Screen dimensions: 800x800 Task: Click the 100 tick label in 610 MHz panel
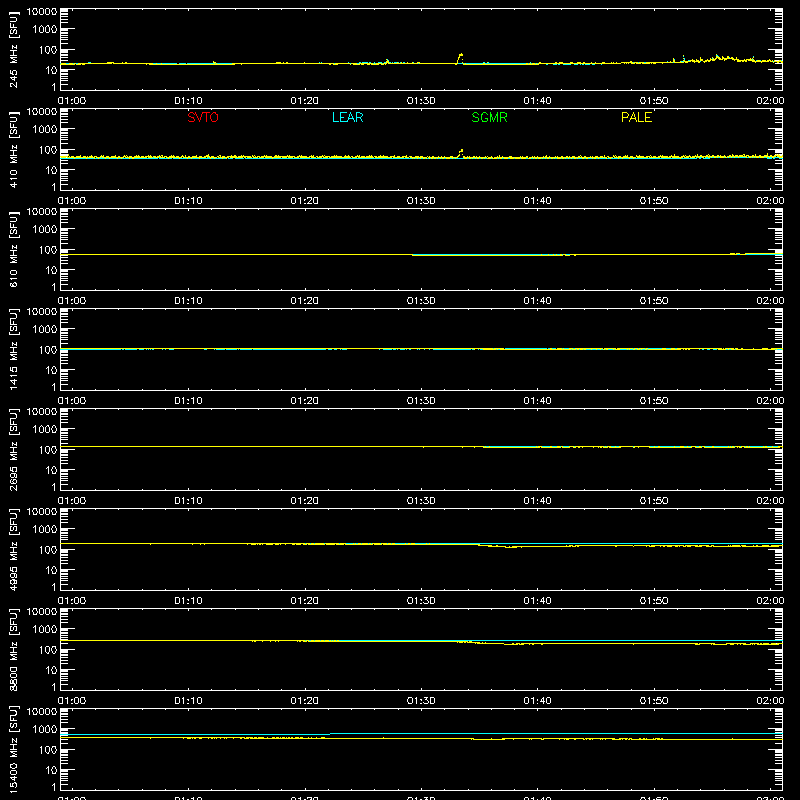pyautogui.click(x=48, y=250)
